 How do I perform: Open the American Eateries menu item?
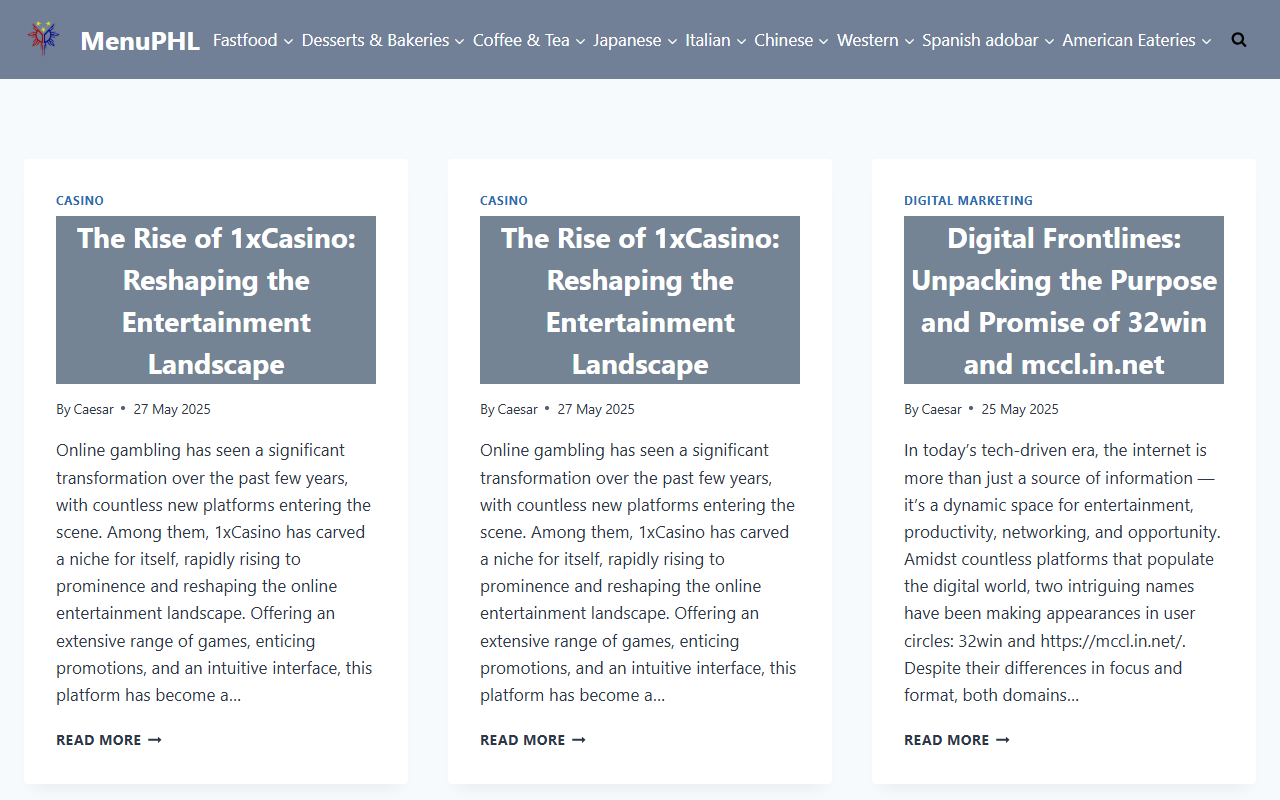click(x=1129, y=40)
